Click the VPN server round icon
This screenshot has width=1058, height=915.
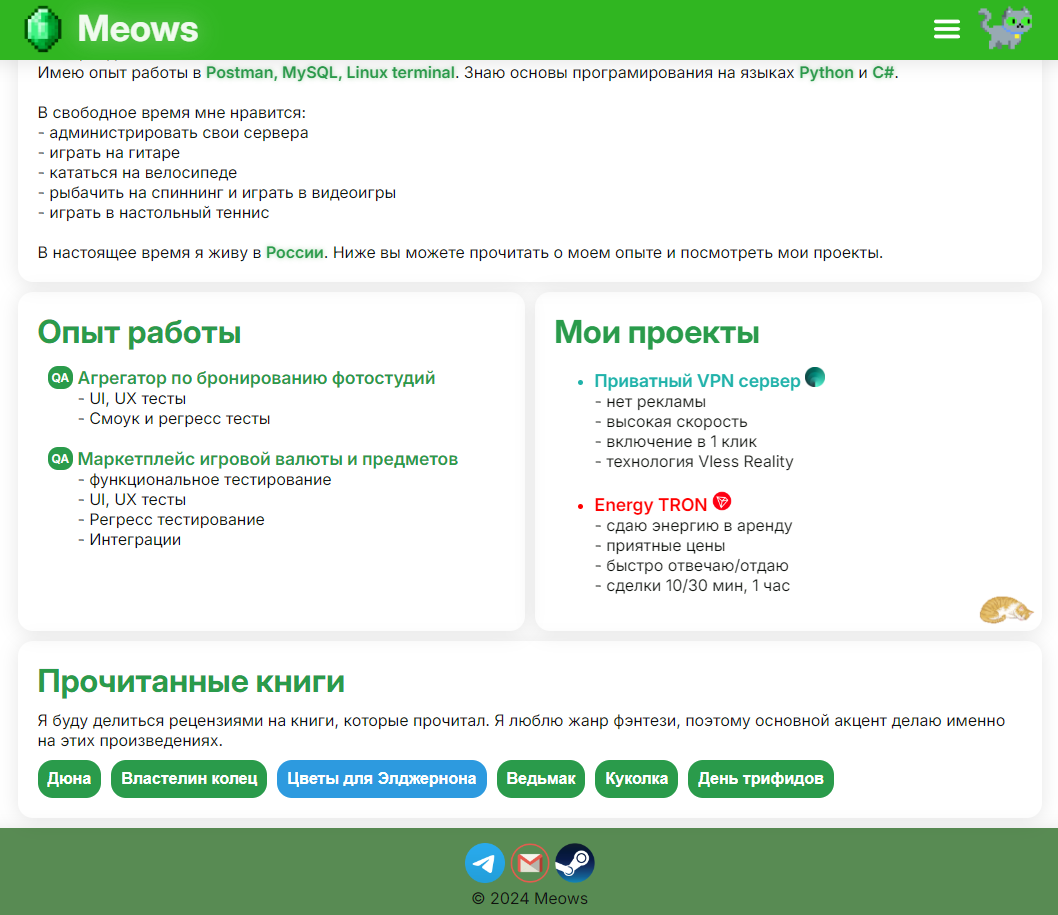[x=815, y=377]
